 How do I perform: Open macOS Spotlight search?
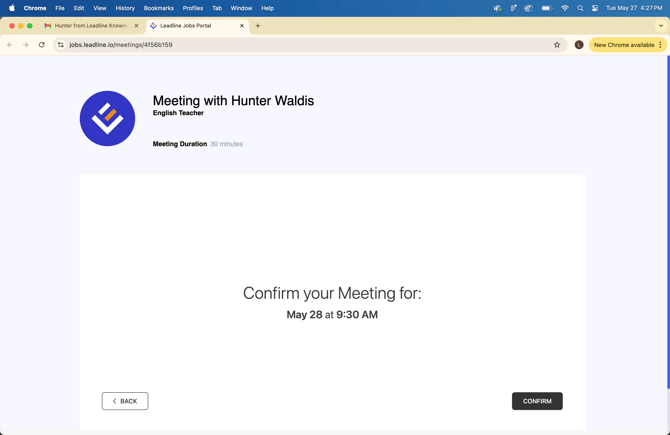pyautogui.click(x=580, y=8)
